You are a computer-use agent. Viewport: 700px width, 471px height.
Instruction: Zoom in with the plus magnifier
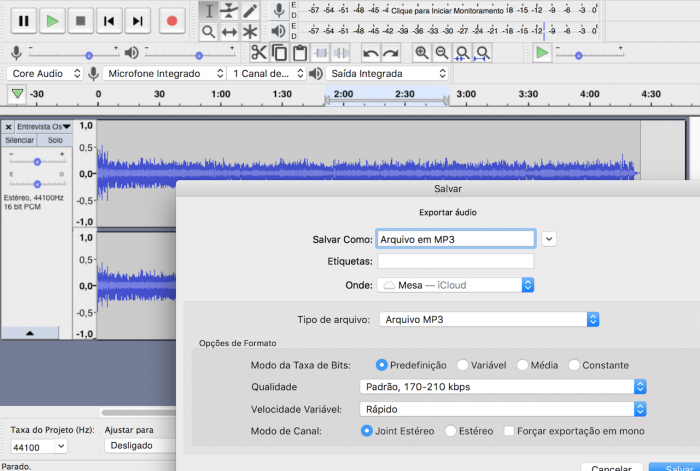coord(422,53)
